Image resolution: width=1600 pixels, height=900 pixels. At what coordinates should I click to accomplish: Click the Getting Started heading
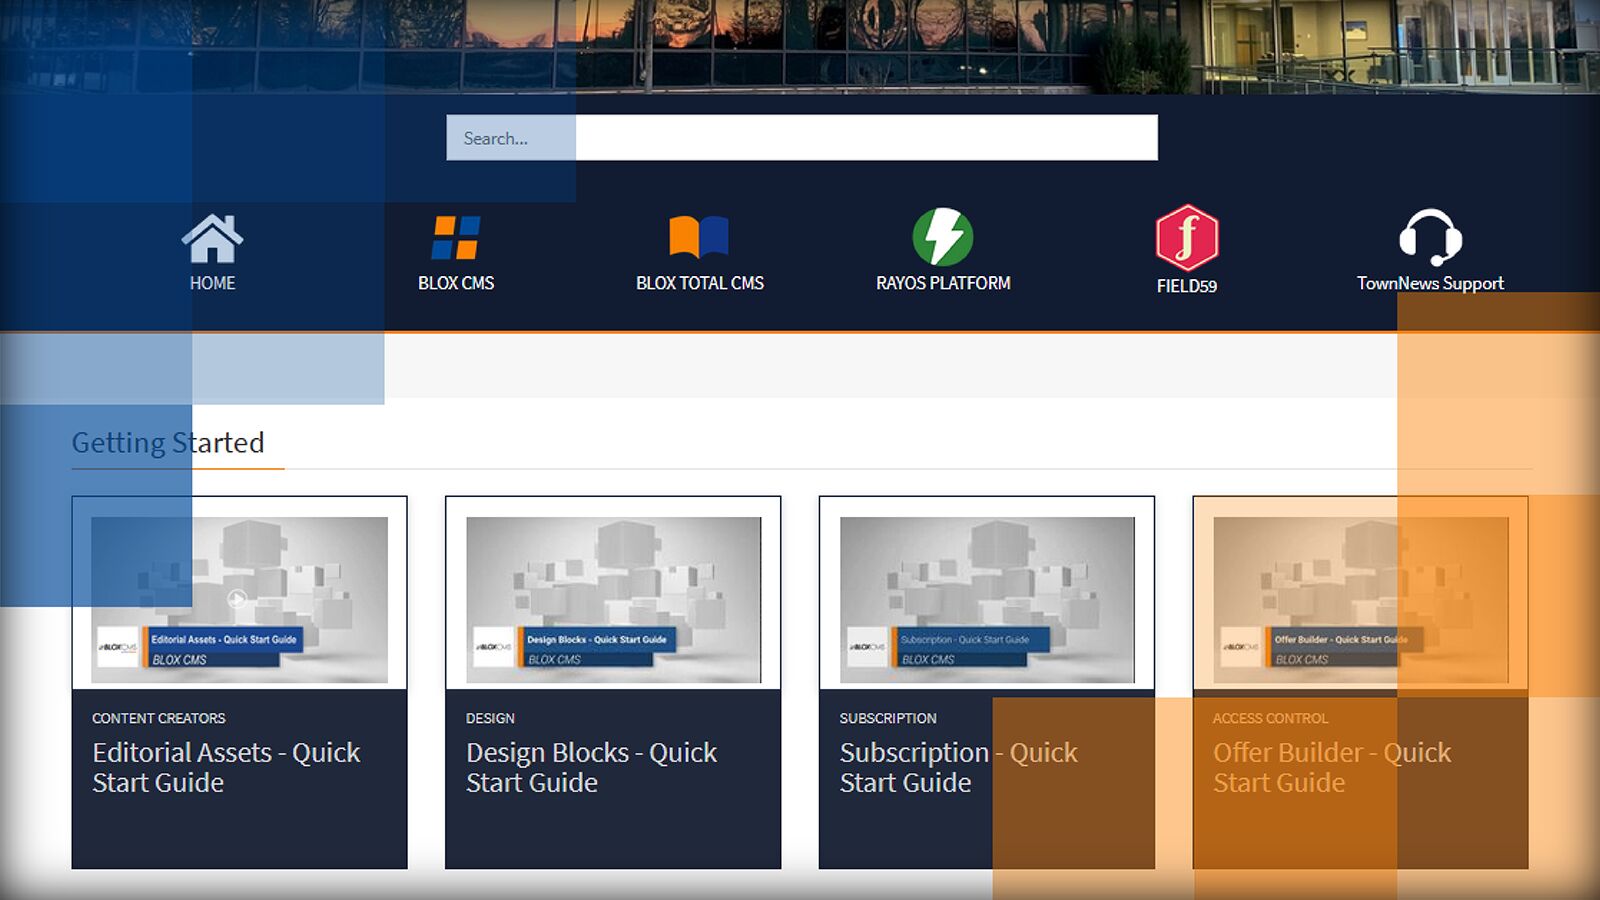[168, 443]
